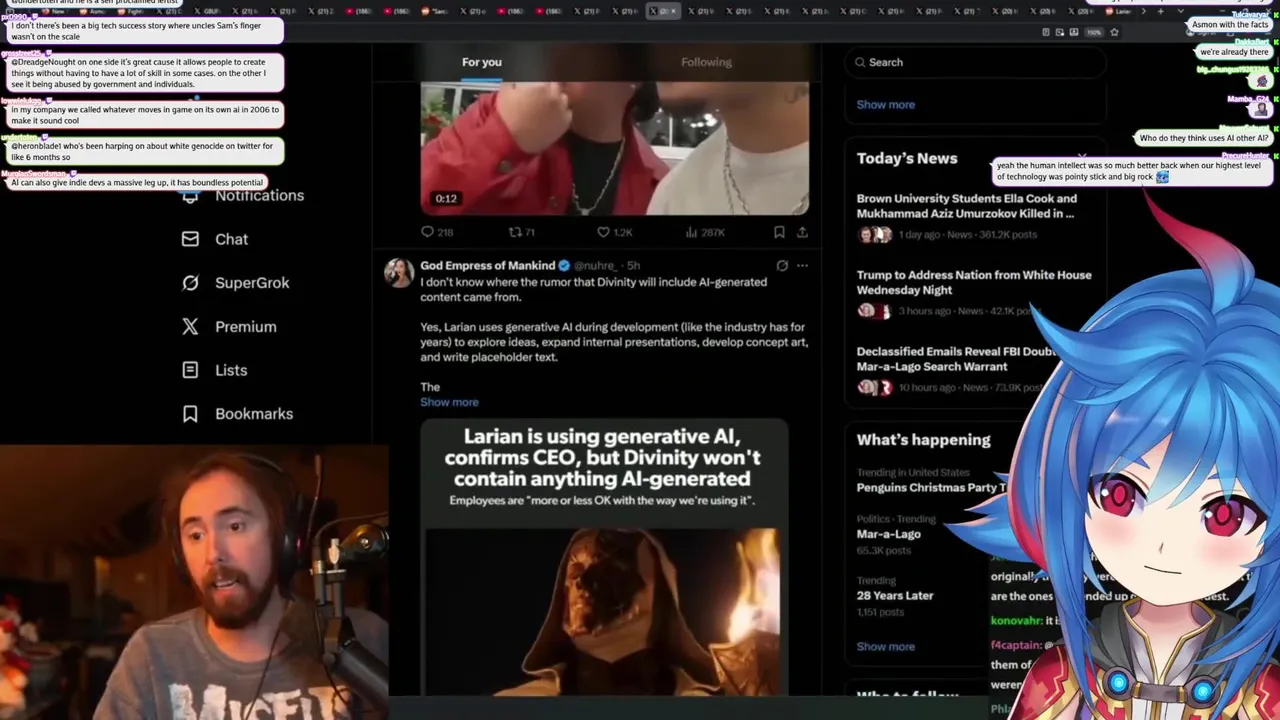Viewport: 1280px width, 720px height.
Task: Click the search magnifier icon
Action: (860, 62)
